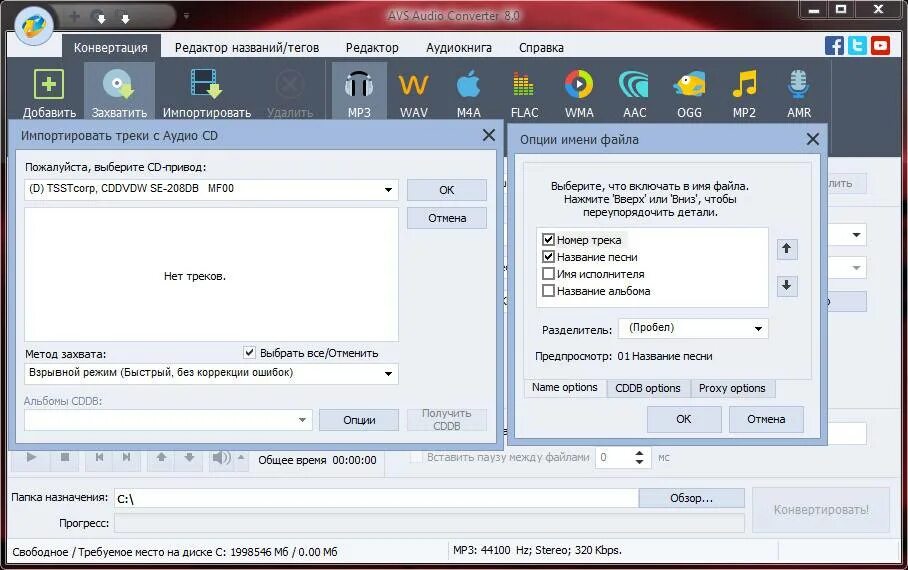Image resolution: width=908 pixels, height=570 pixels.
Task: Open the YouTube channel icon
Action: point(880,46)
